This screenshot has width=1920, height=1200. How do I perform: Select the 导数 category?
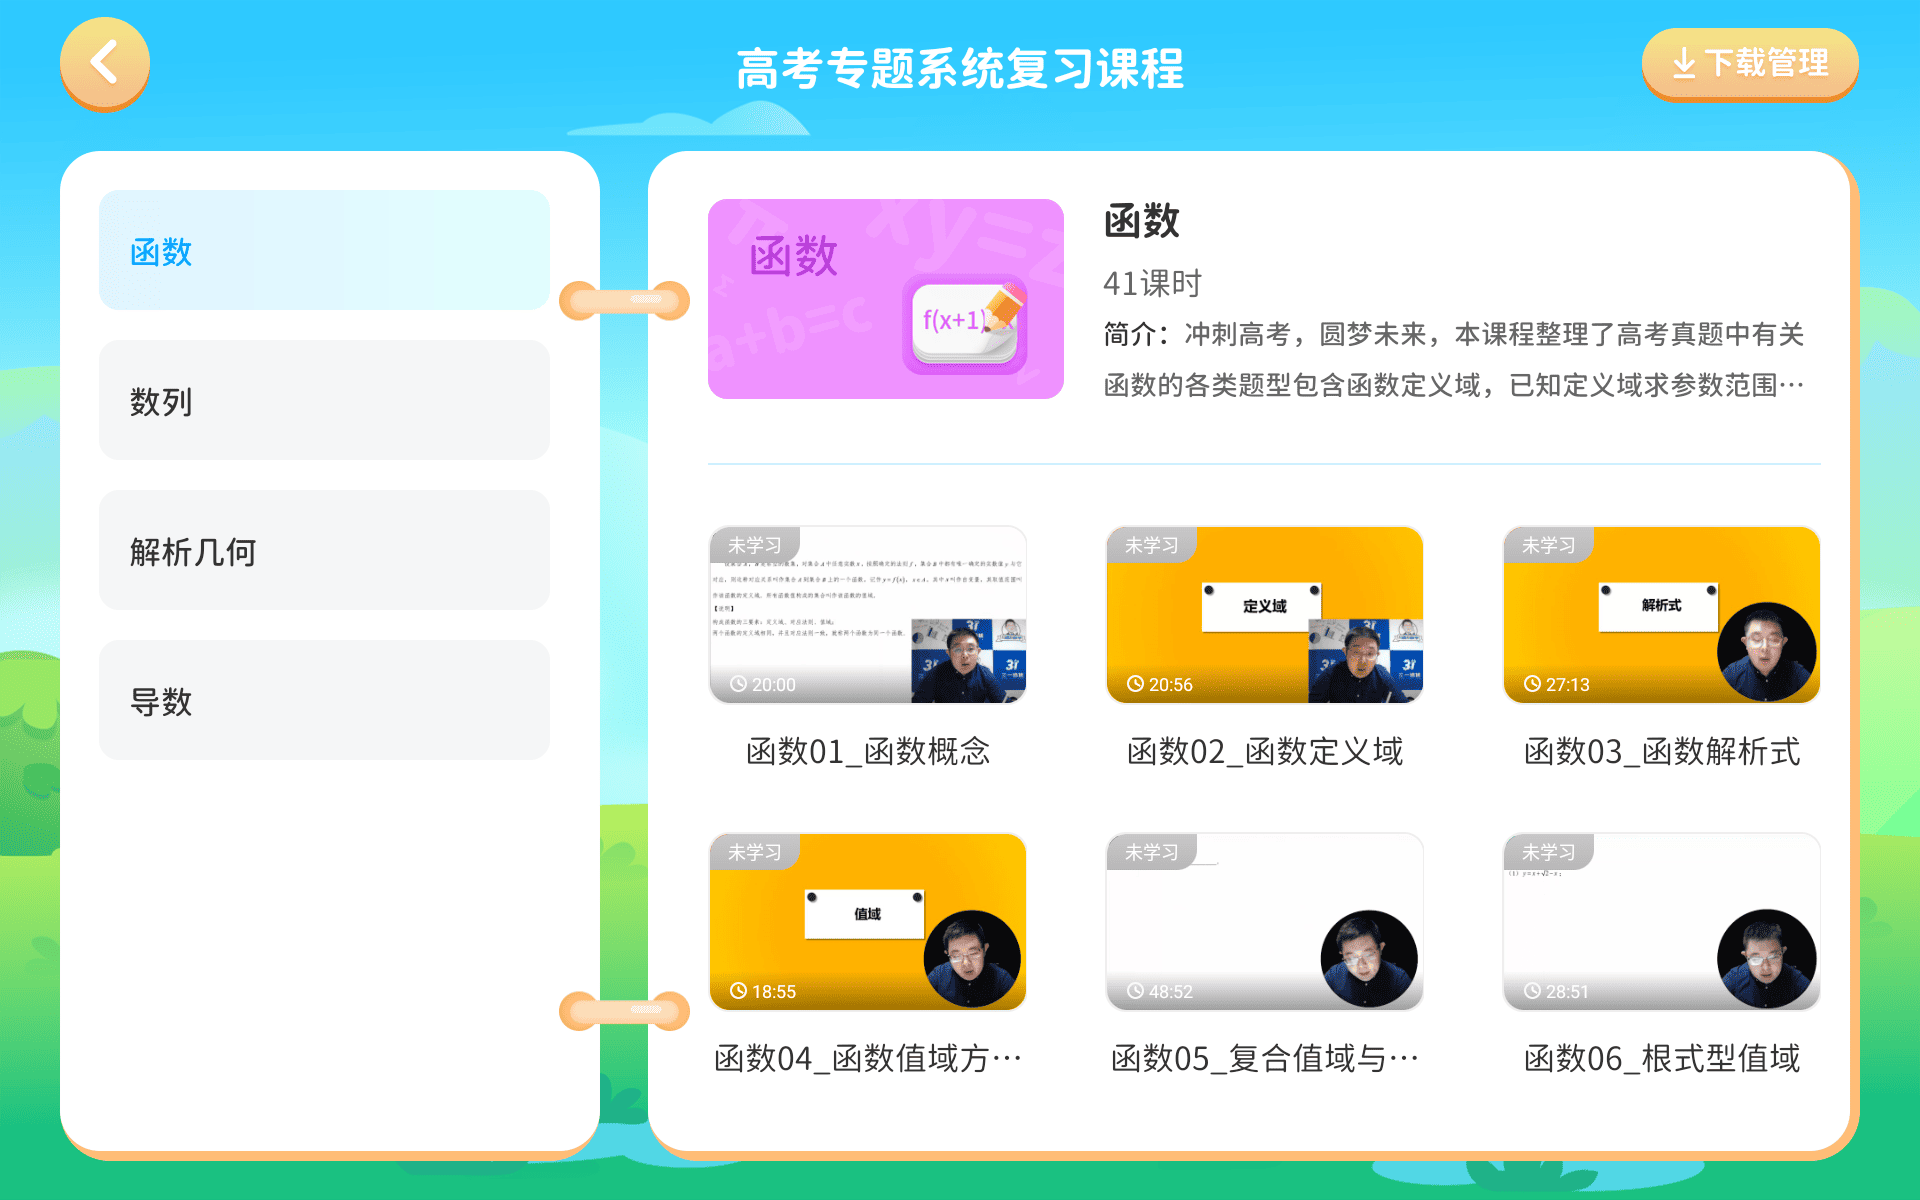click(324, 701)
